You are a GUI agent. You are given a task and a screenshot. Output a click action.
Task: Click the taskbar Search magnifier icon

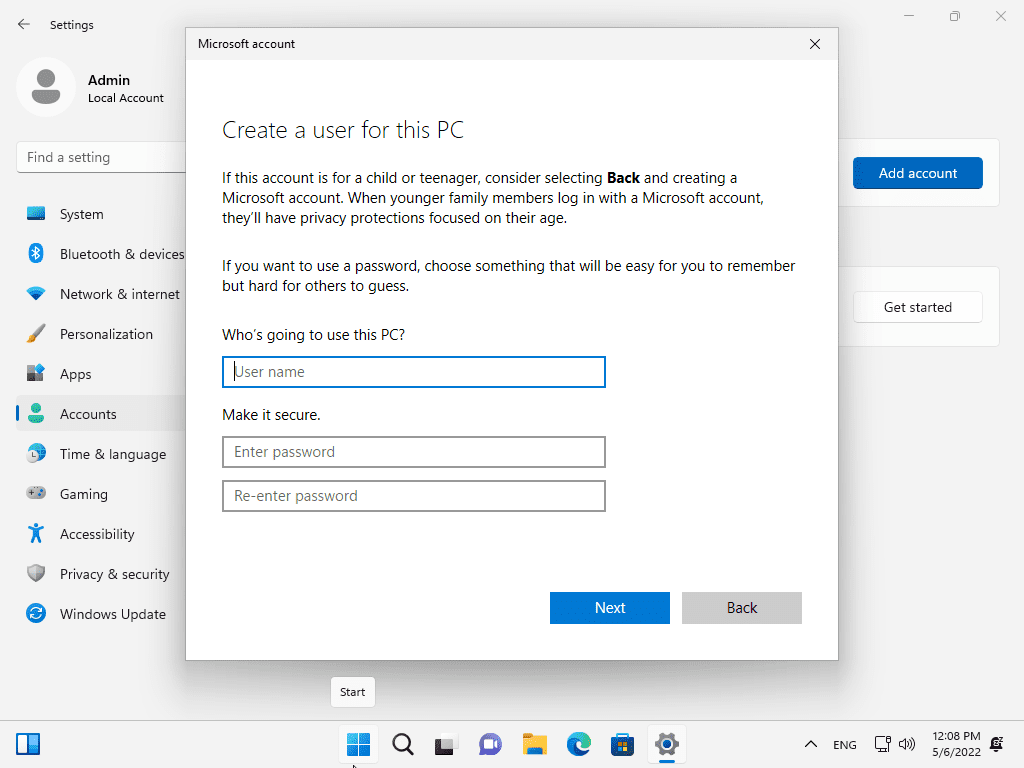coord(403,744)
